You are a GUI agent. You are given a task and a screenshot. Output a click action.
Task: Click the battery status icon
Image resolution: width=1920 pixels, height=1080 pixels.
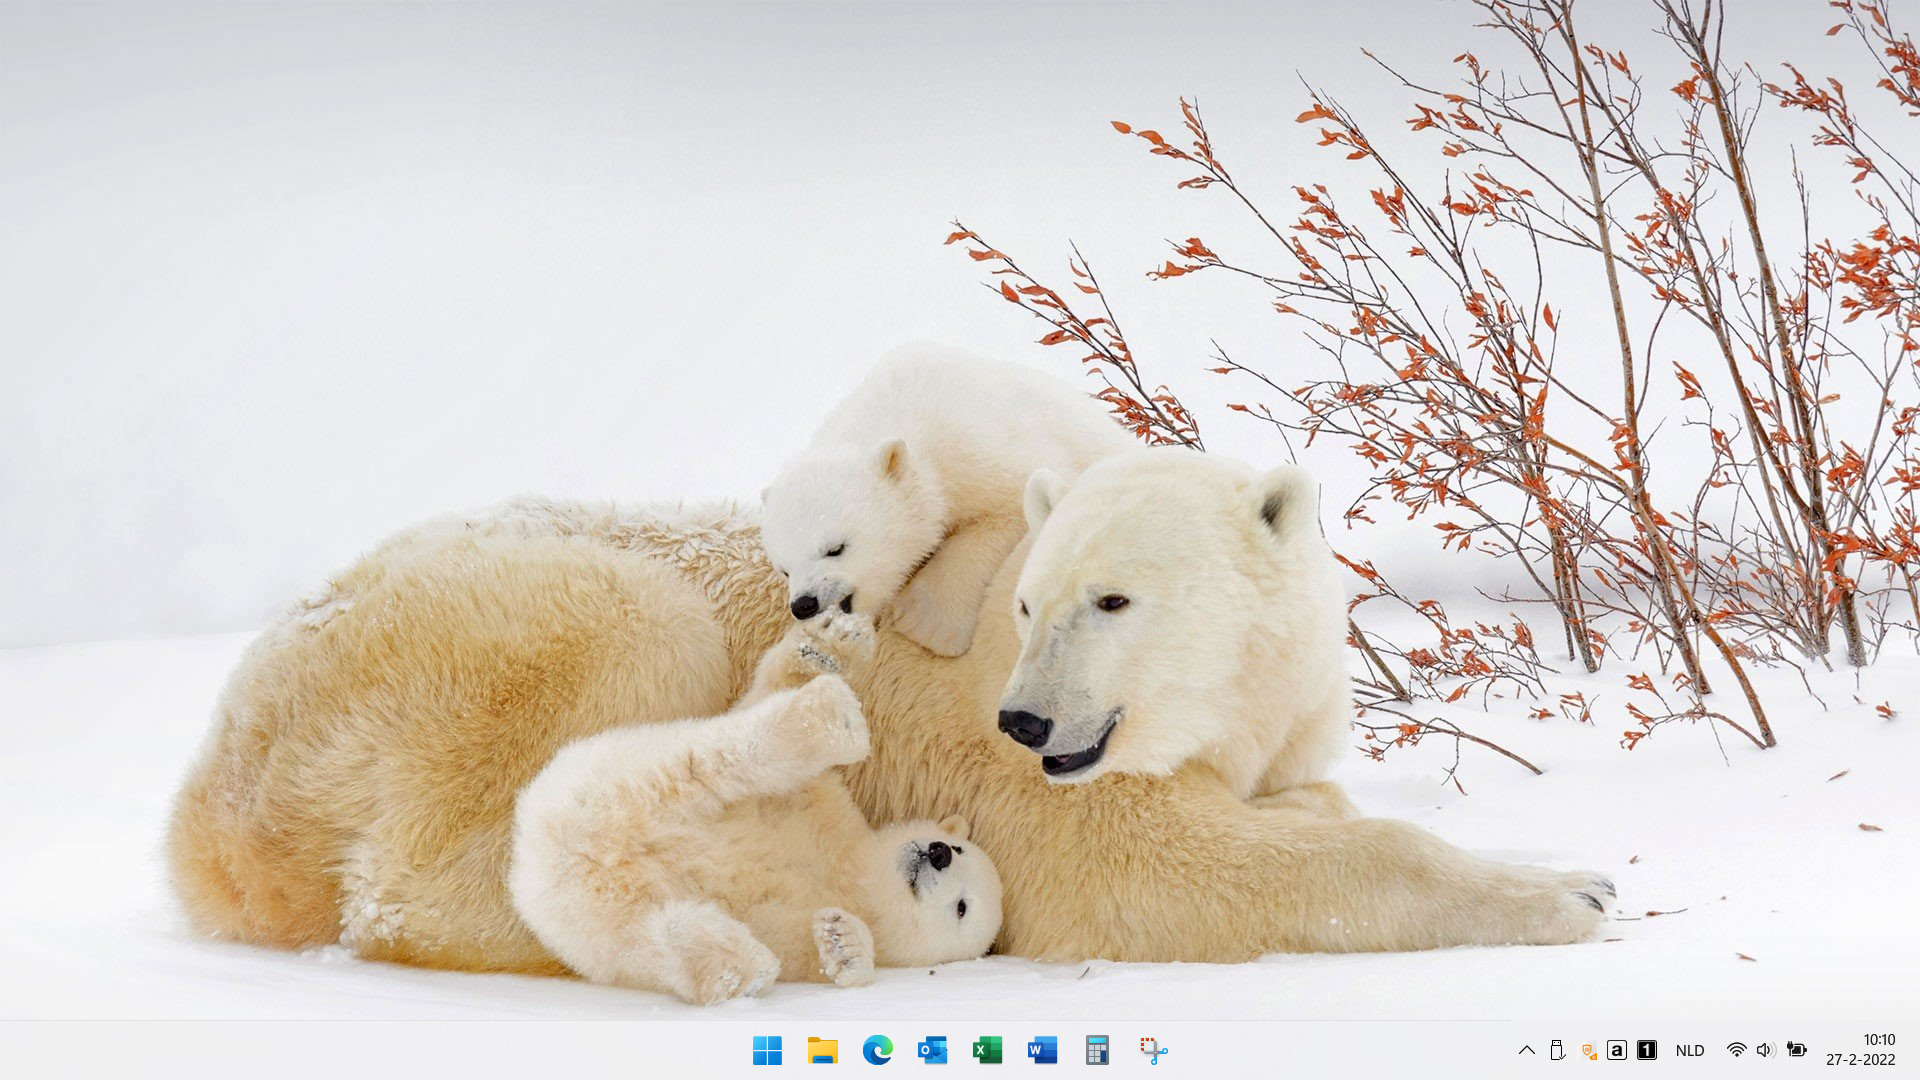1797,1050
